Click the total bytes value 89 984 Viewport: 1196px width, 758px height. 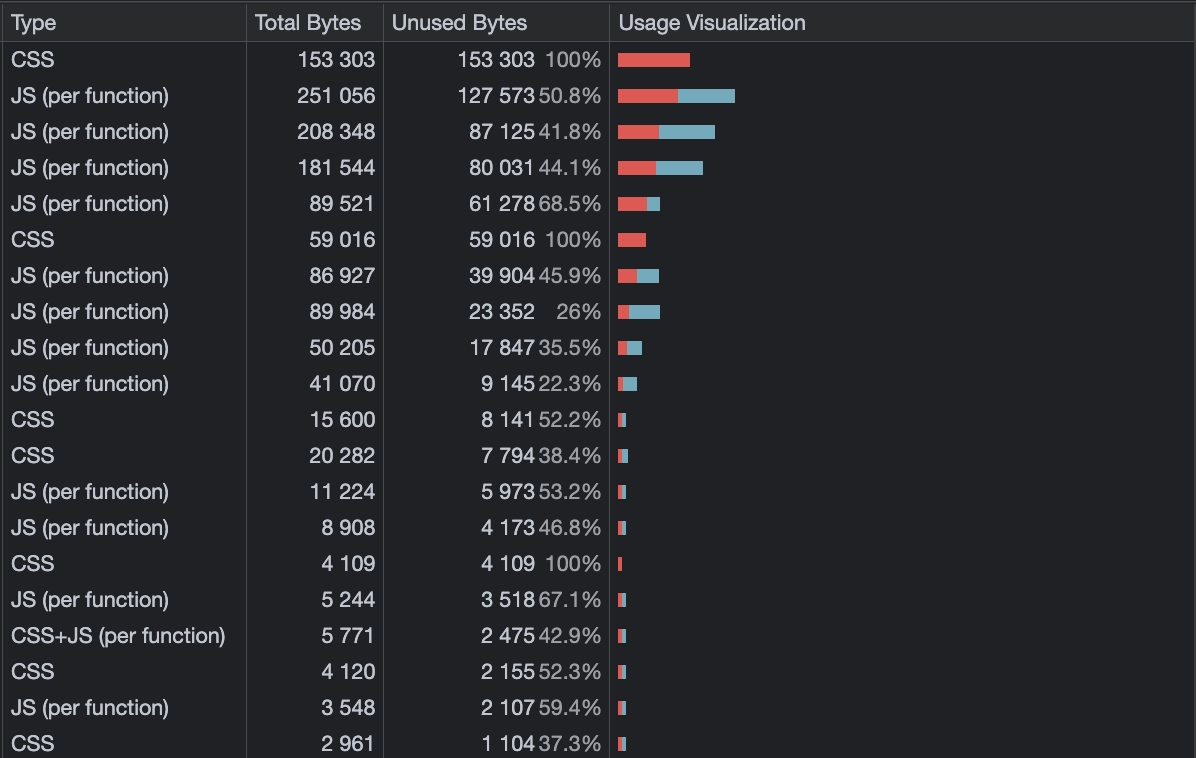click(342, 311)
